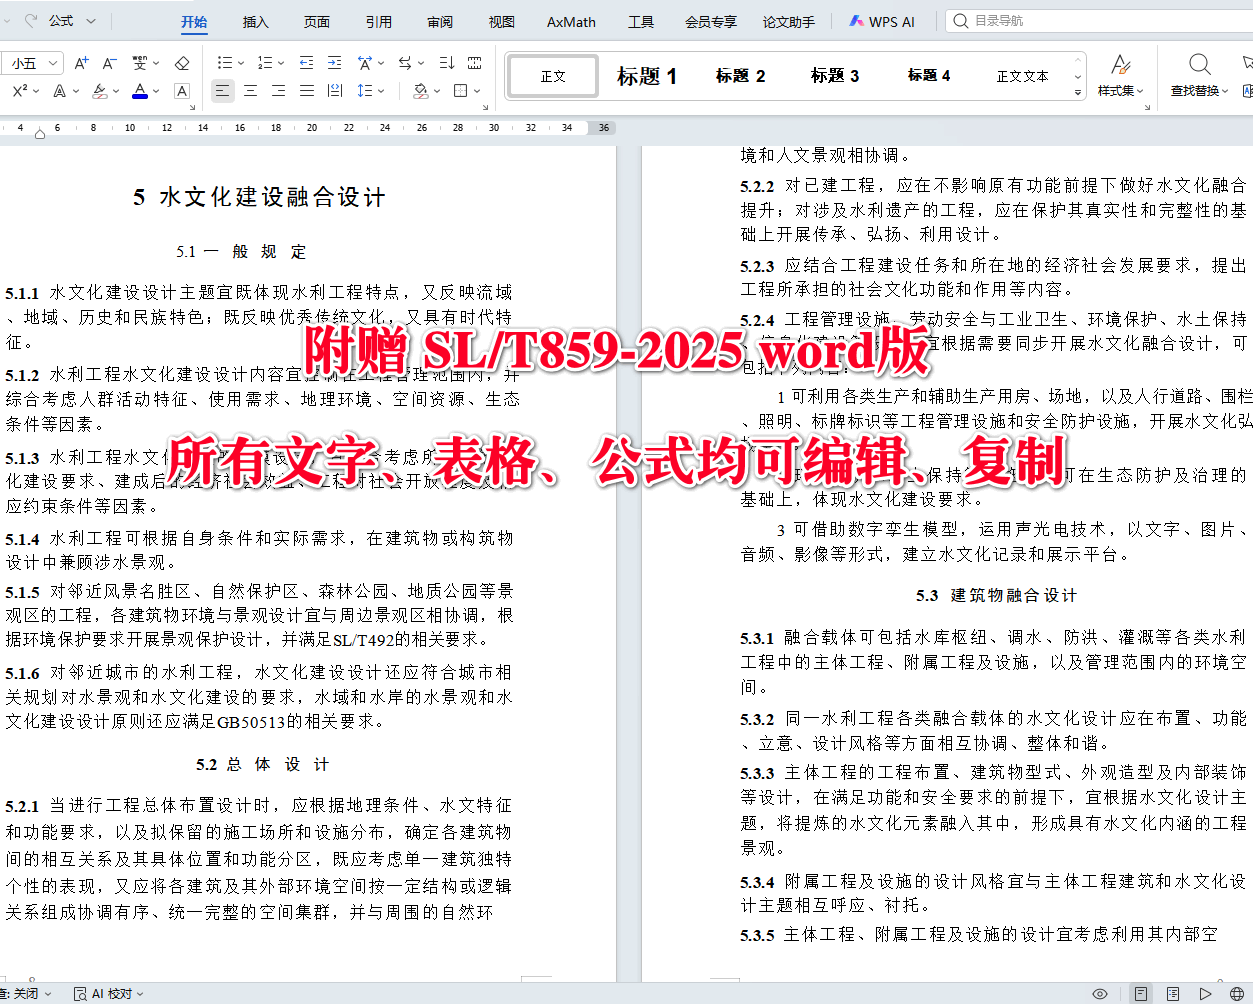
Task: Click the horizontal ruler at mark 20
Action: click(312, 128)
